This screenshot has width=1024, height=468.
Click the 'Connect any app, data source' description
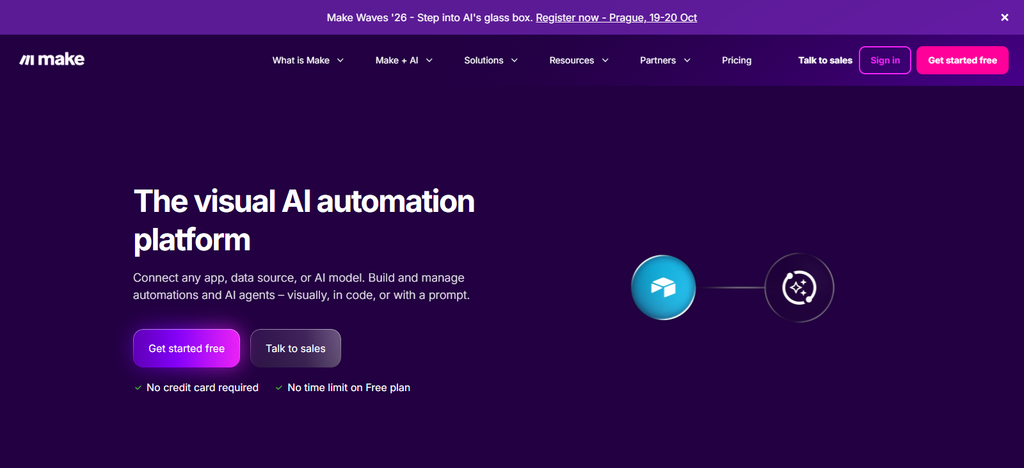point(302,286)
